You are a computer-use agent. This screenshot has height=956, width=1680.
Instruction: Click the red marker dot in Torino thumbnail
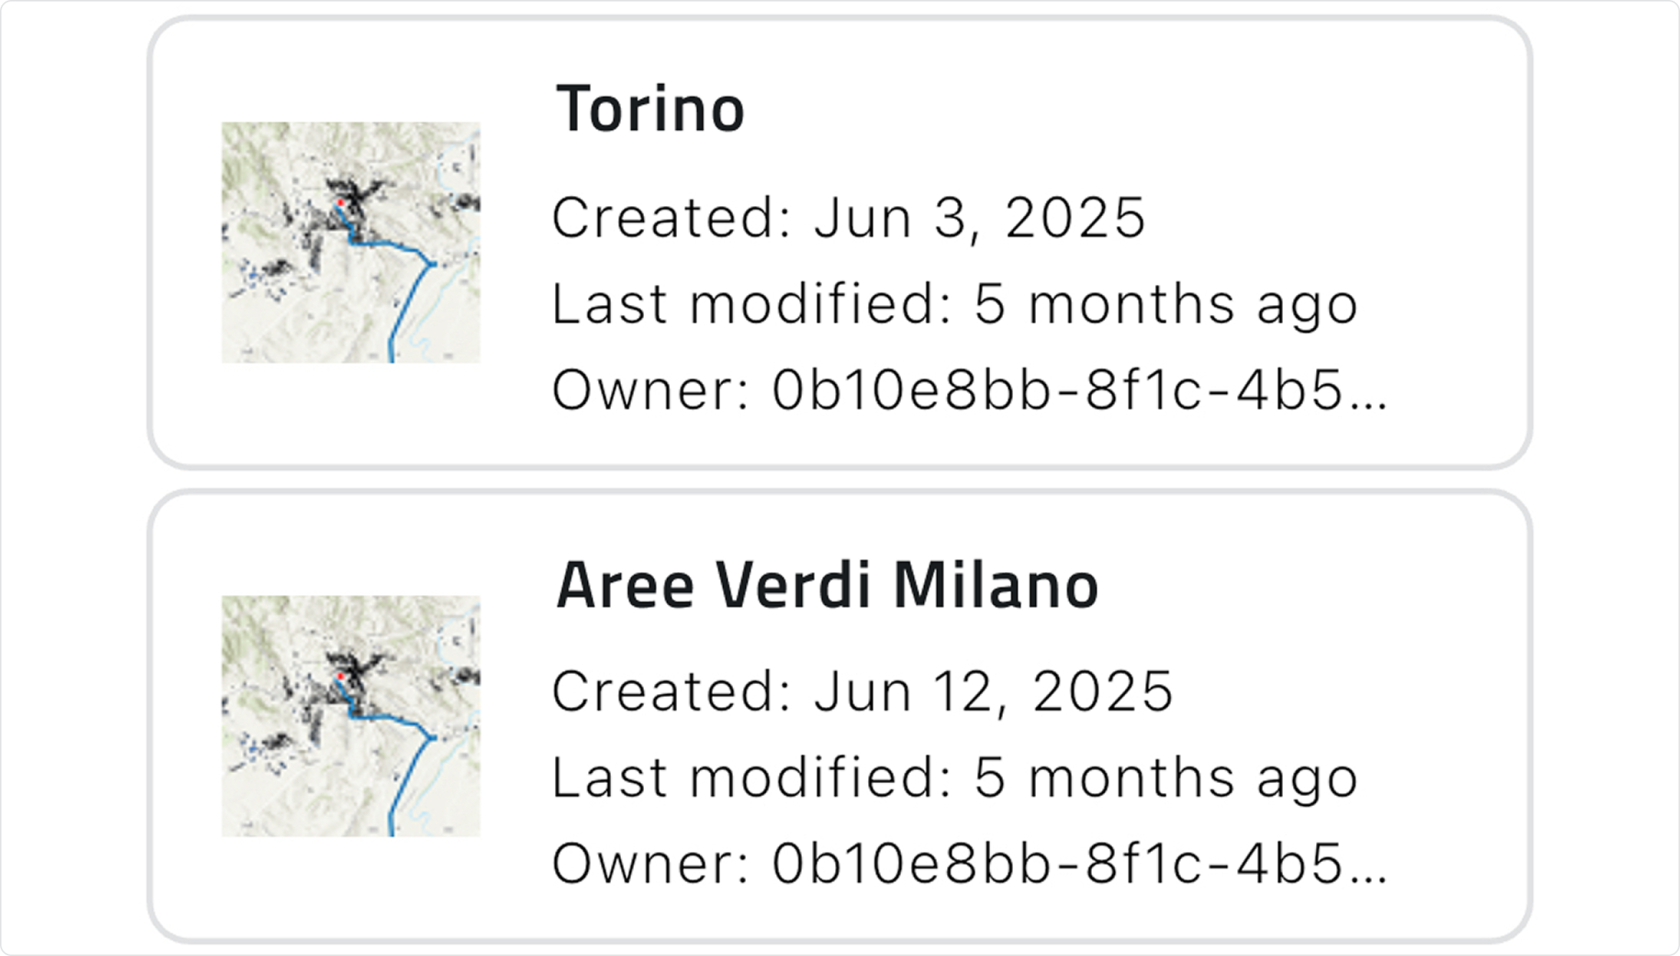click(341, 202)
